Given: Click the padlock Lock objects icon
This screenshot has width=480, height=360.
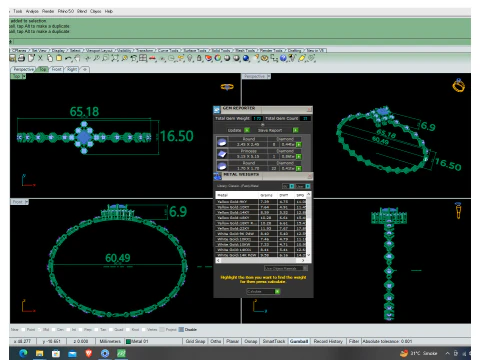Looking at the screenshot, I should click(x=199, y=58).
